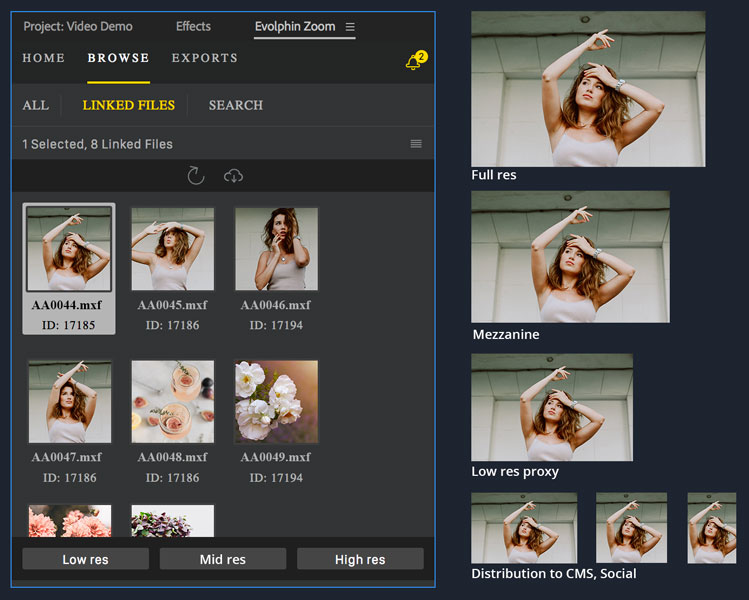Click the AA0049.mxf file name

click(x=276, y=457)
